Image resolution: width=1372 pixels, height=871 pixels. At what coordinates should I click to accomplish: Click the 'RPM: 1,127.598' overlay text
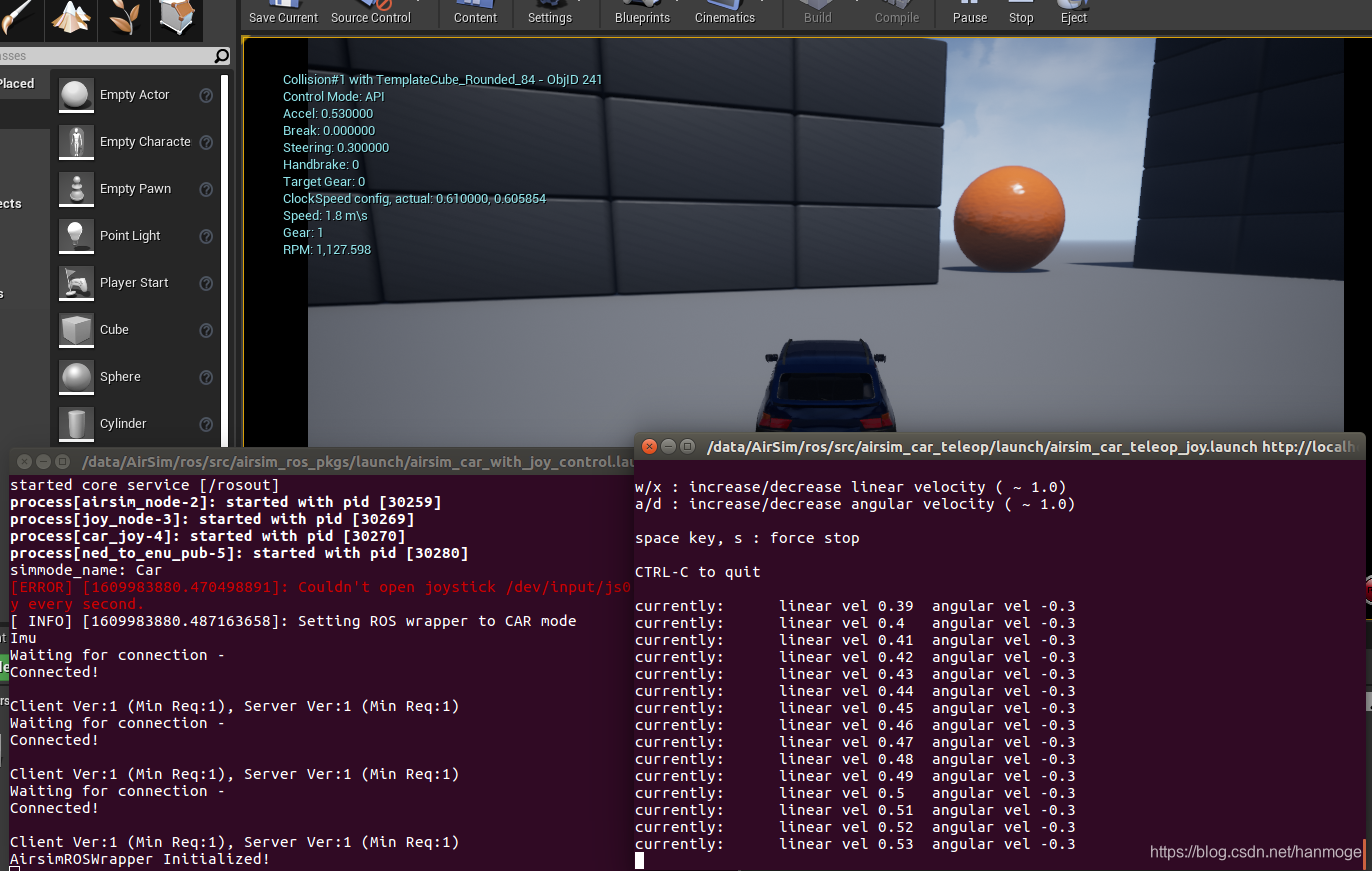coord(327,250)
